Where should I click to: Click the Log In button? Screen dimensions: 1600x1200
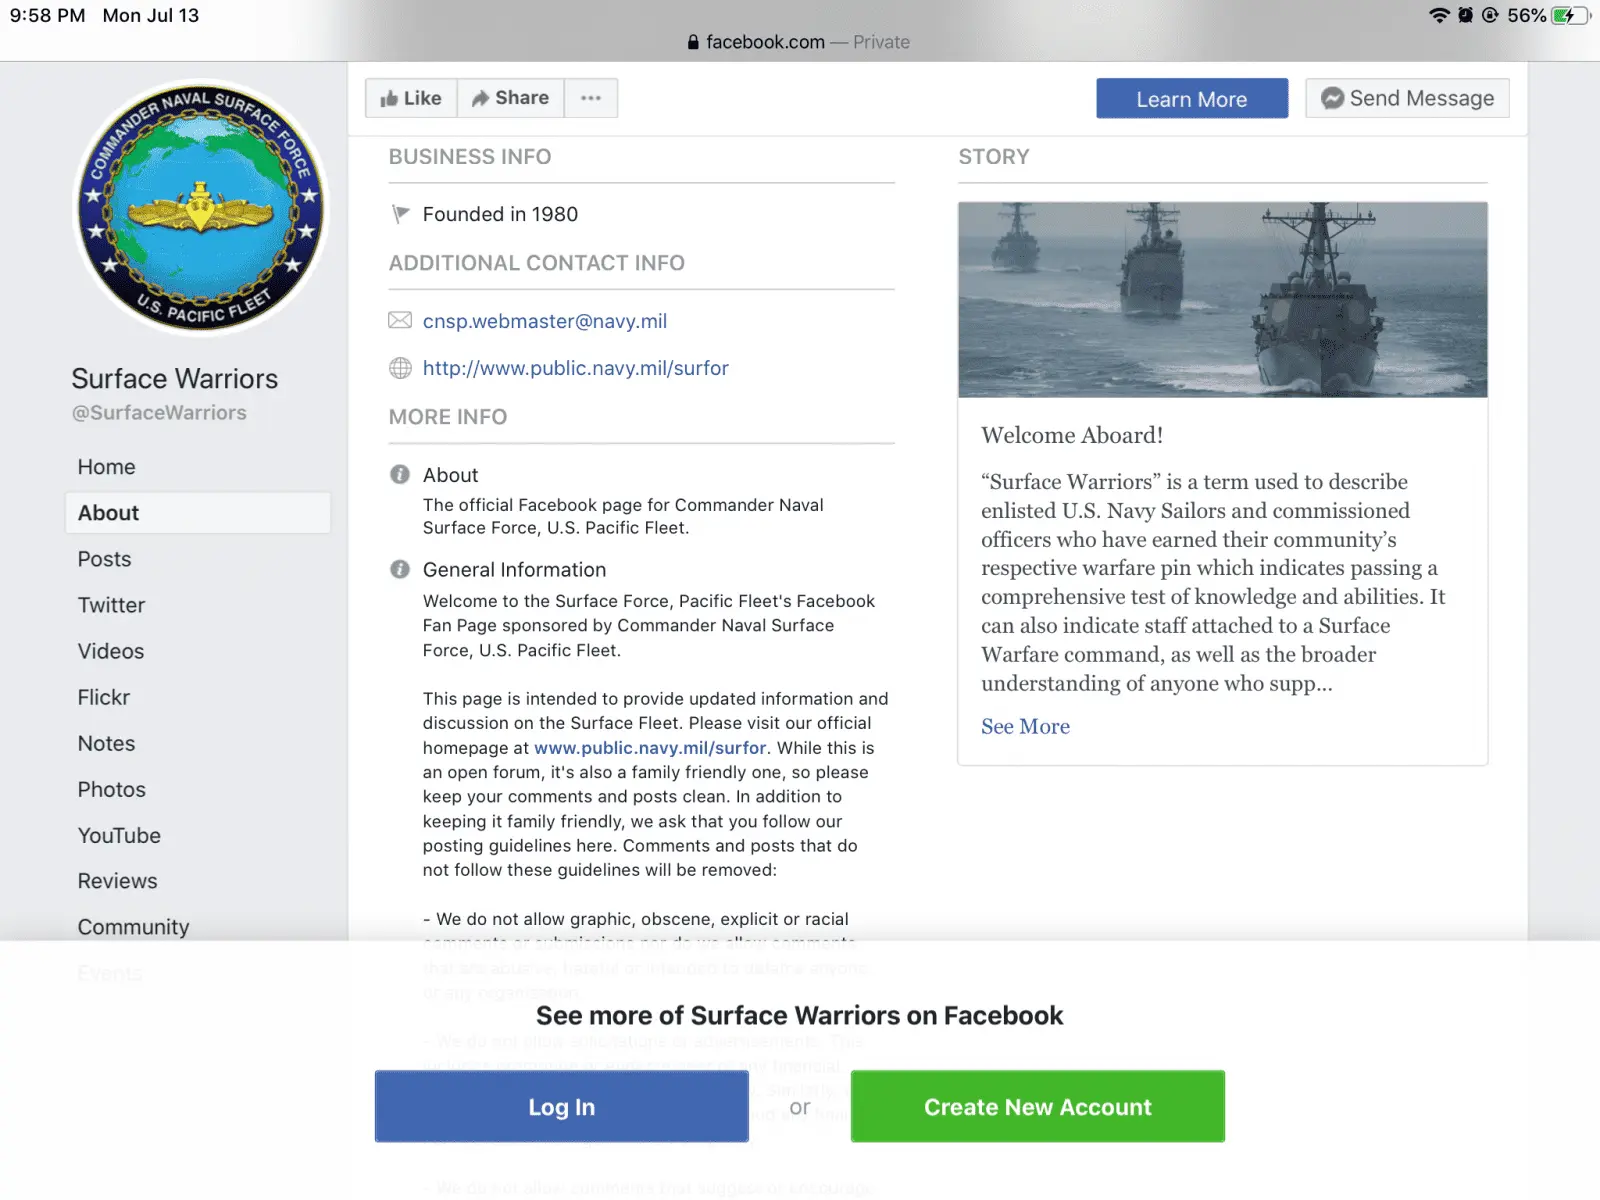[562, 1107]
